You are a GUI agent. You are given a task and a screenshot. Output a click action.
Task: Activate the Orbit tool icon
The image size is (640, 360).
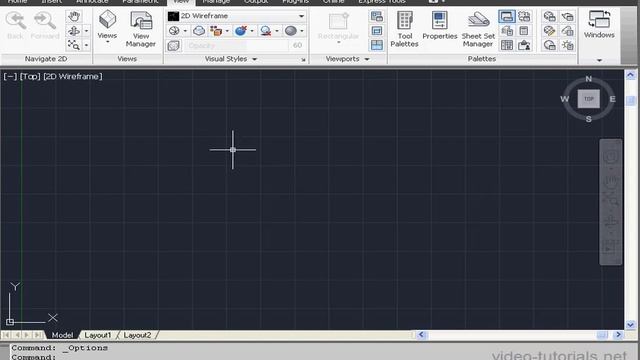[x=74, y=31]
